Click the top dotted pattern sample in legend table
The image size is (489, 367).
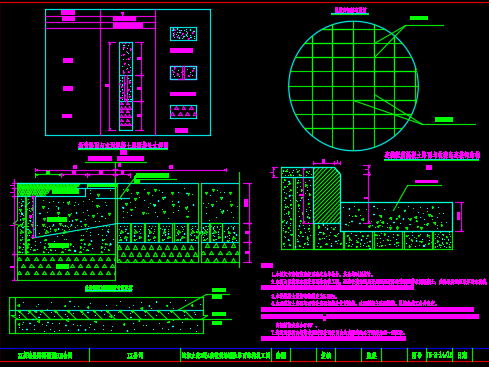pyautogui.click(x=183, y=34)
